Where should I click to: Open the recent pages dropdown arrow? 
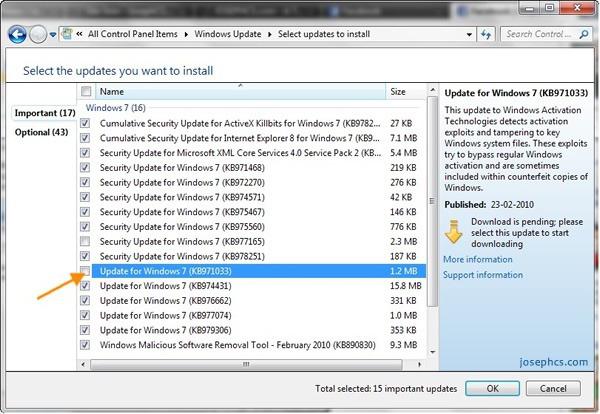(x=53, y=35)
